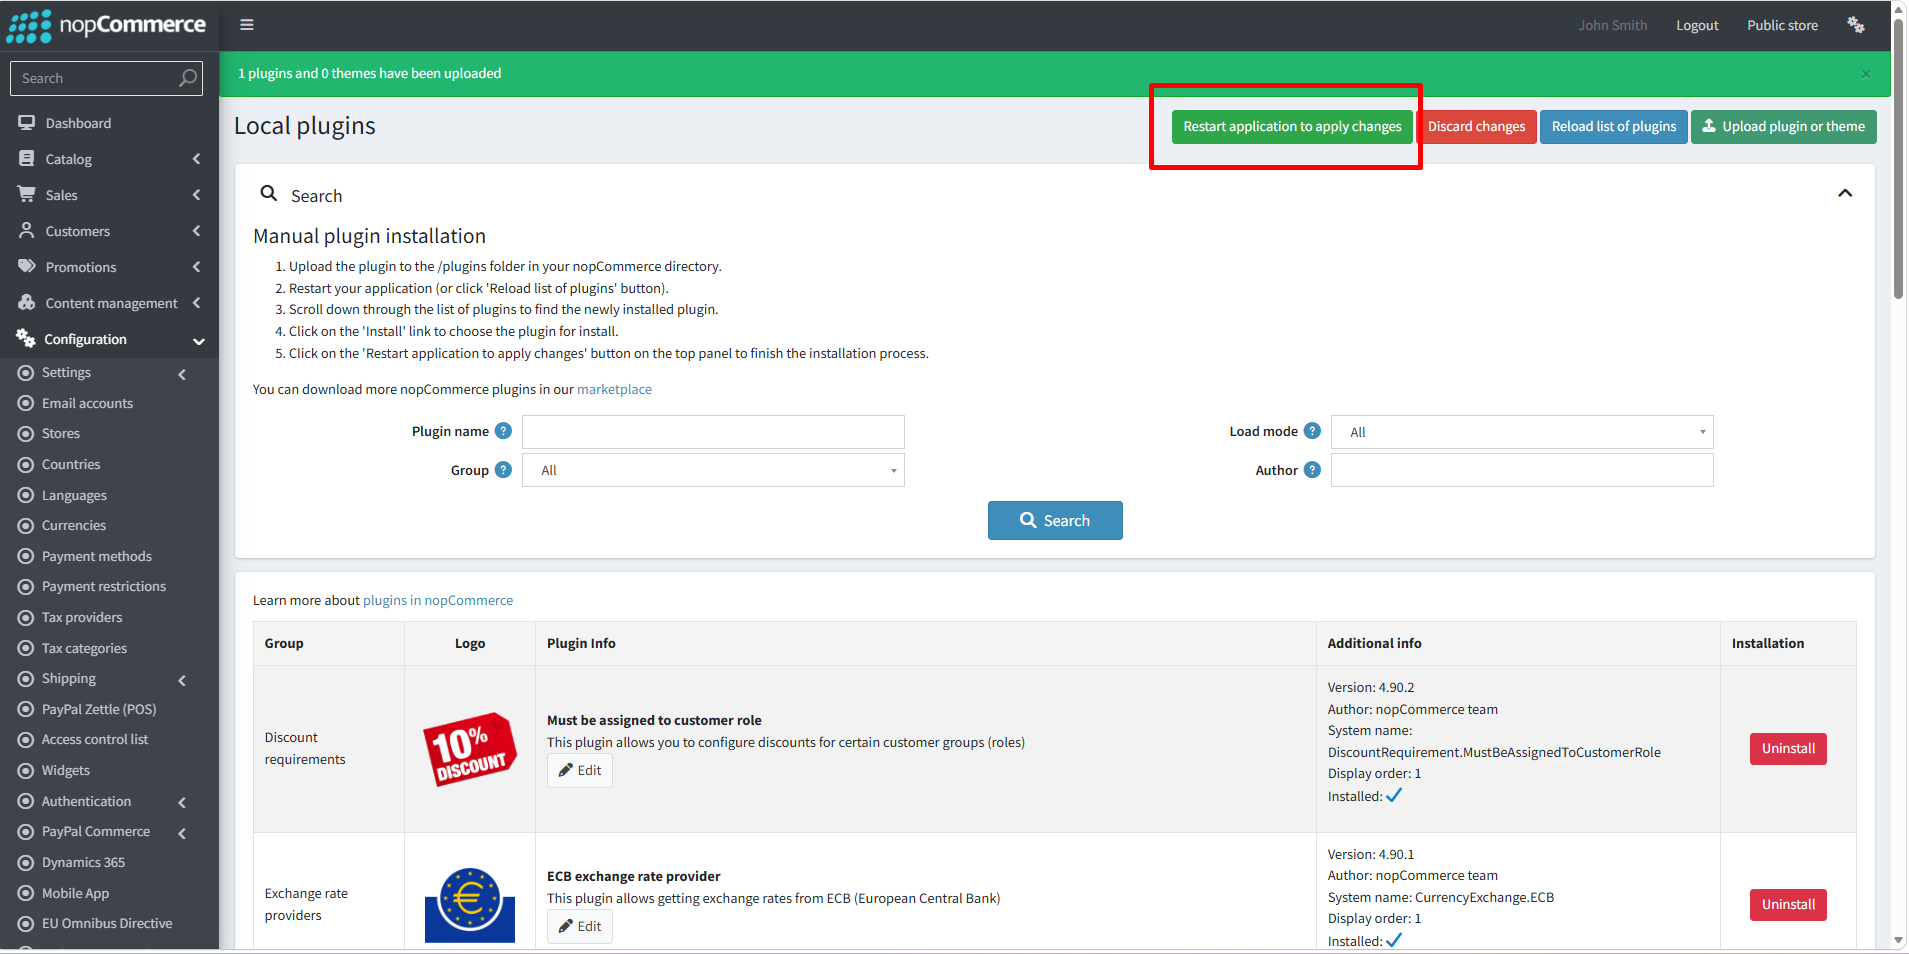
Task: Click the Dashboard monitor icon
Action: [x=27, y=123]
